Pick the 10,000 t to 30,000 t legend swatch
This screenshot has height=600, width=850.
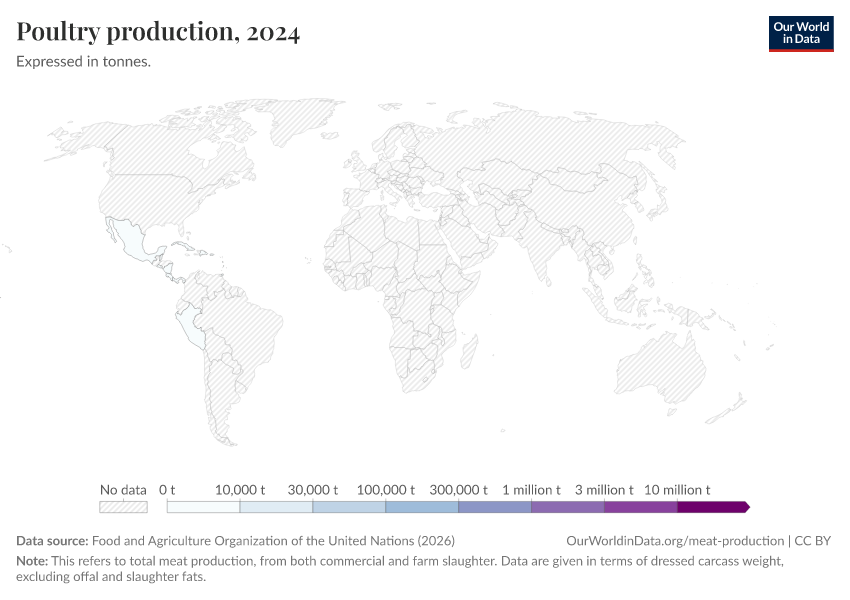(276, 507)
